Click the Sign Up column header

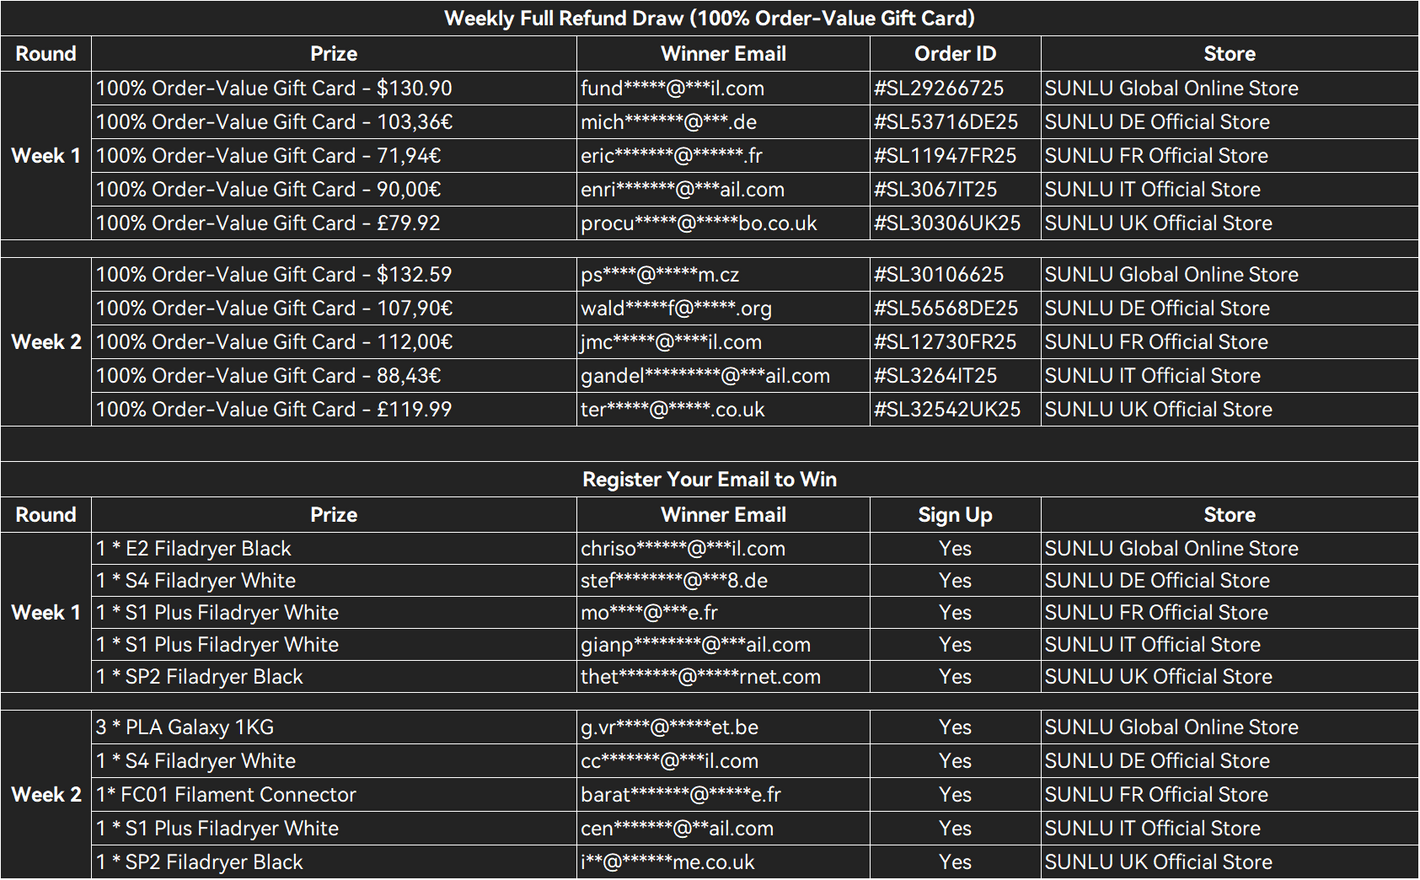(955, 515)
